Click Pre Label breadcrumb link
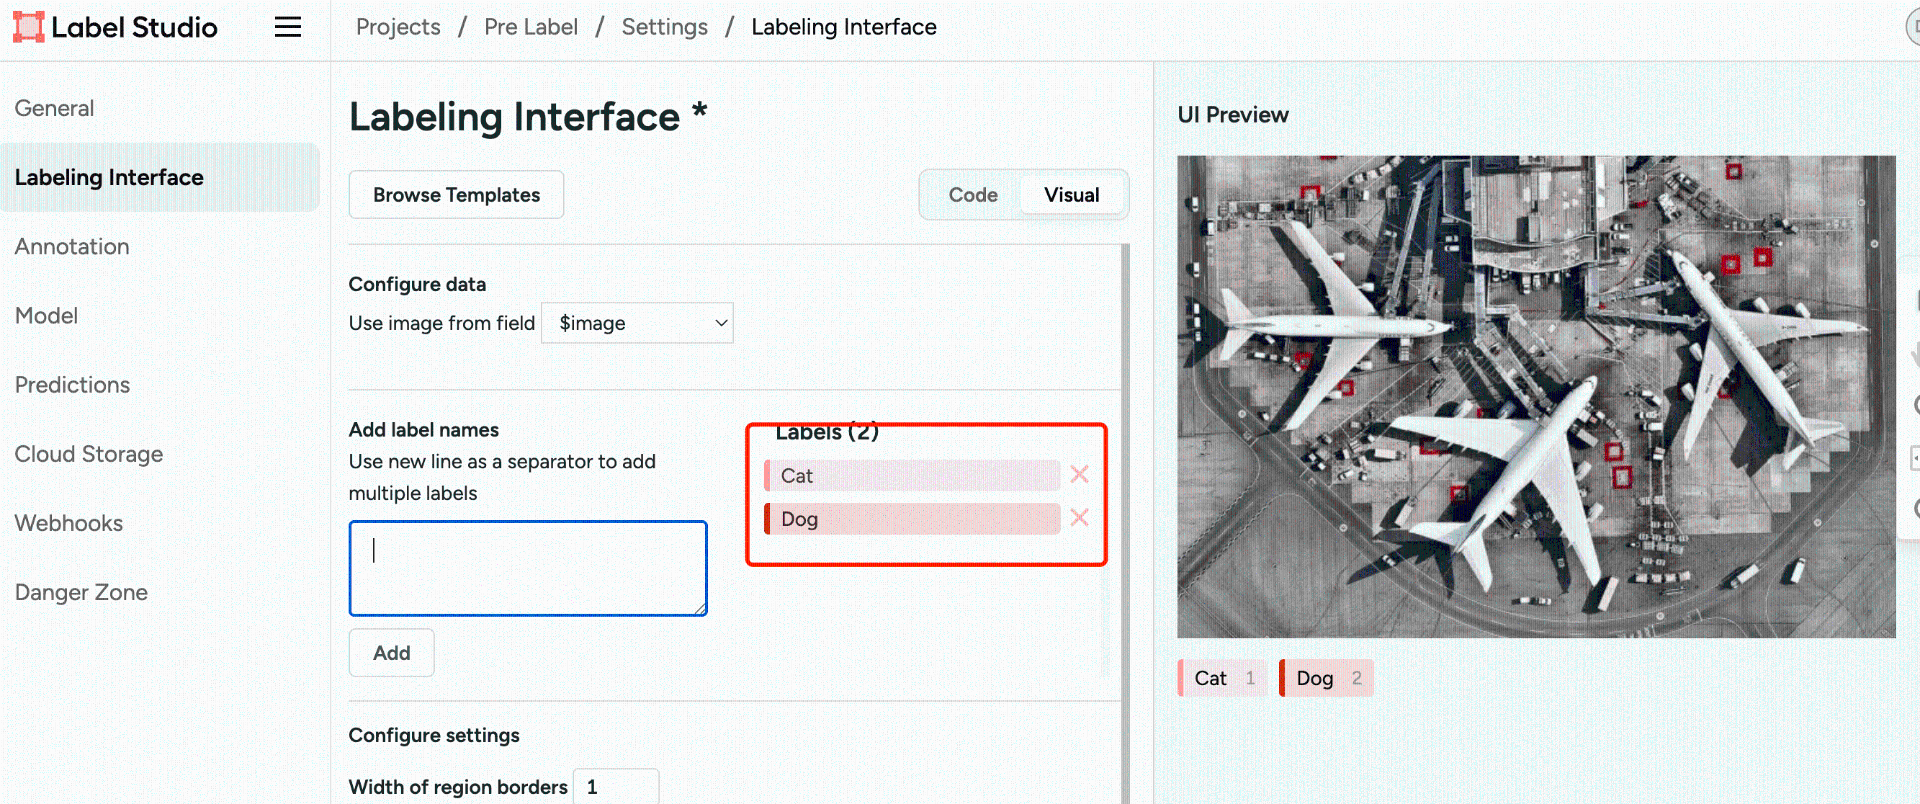The height and width of the screenshot is (804, 1920). [531, 27]
